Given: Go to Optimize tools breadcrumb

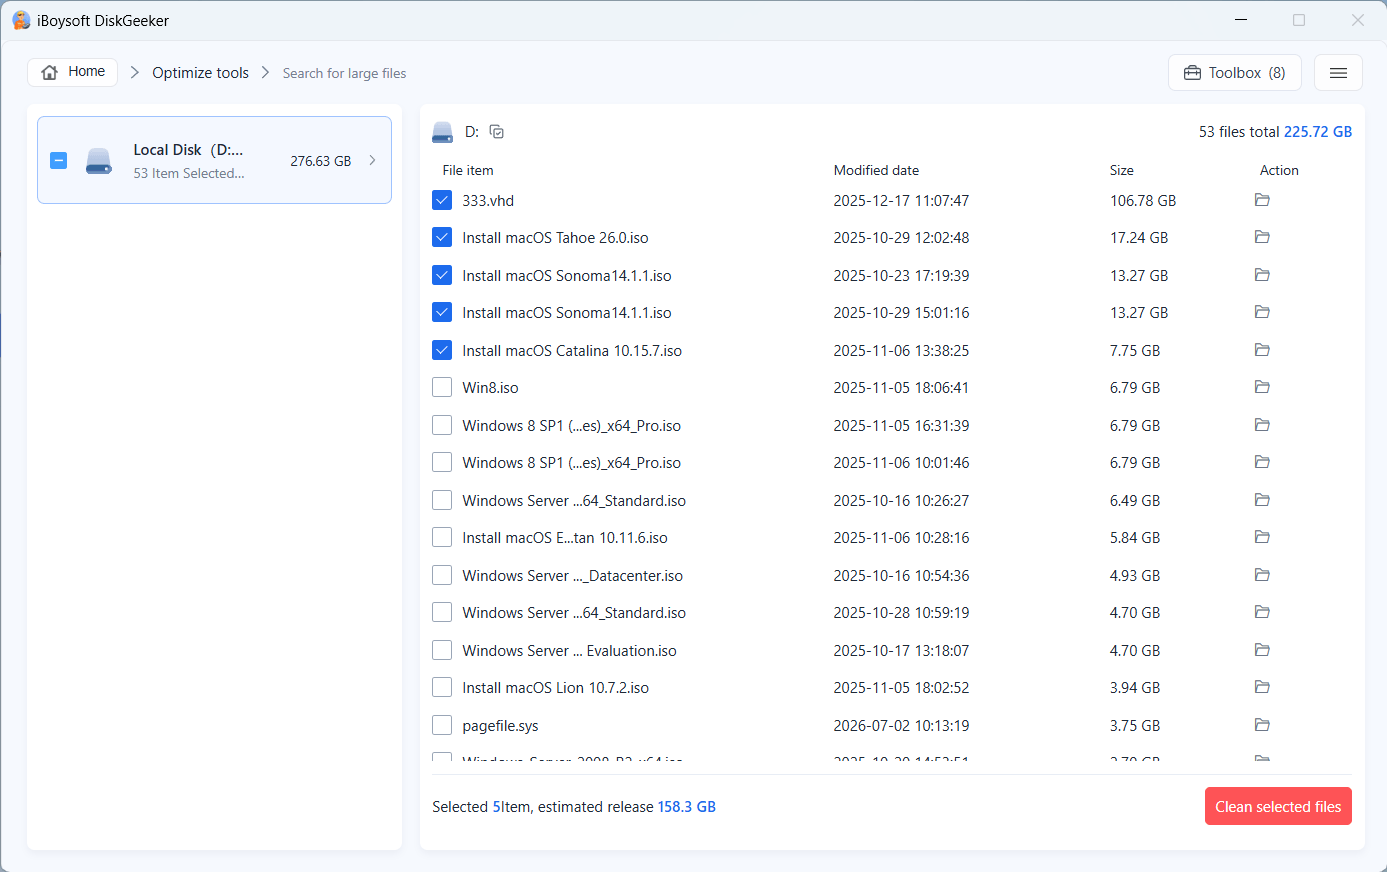Looking at the screenshot, I should point(200,73).
